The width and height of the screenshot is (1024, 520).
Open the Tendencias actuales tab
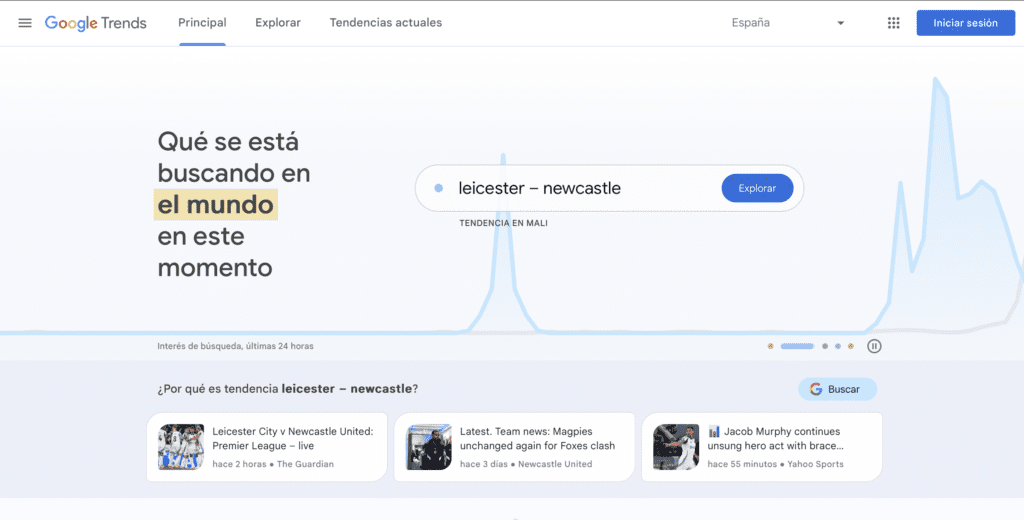385,23
